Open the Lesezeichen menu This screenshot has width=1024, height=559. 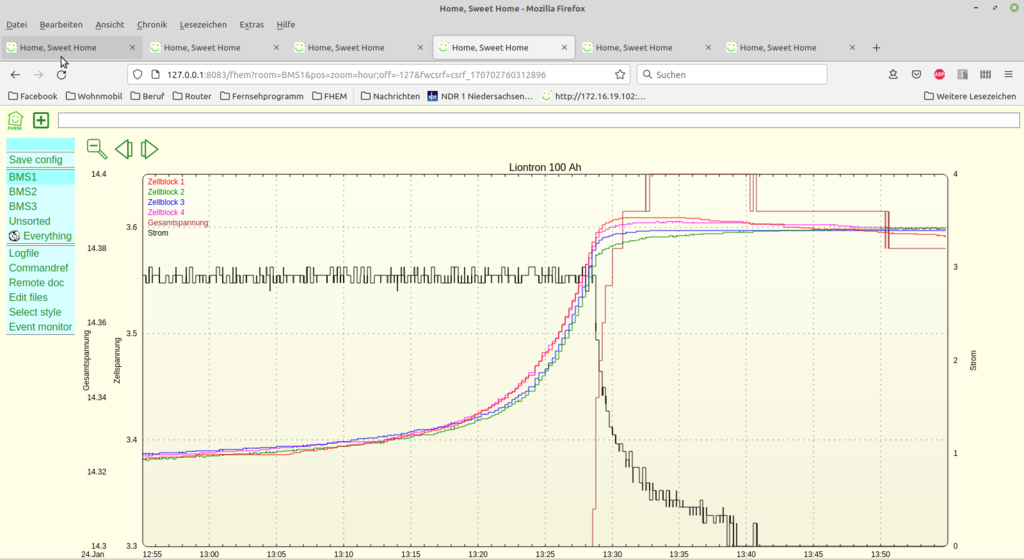pyautogui.click(x=203, y=25)
